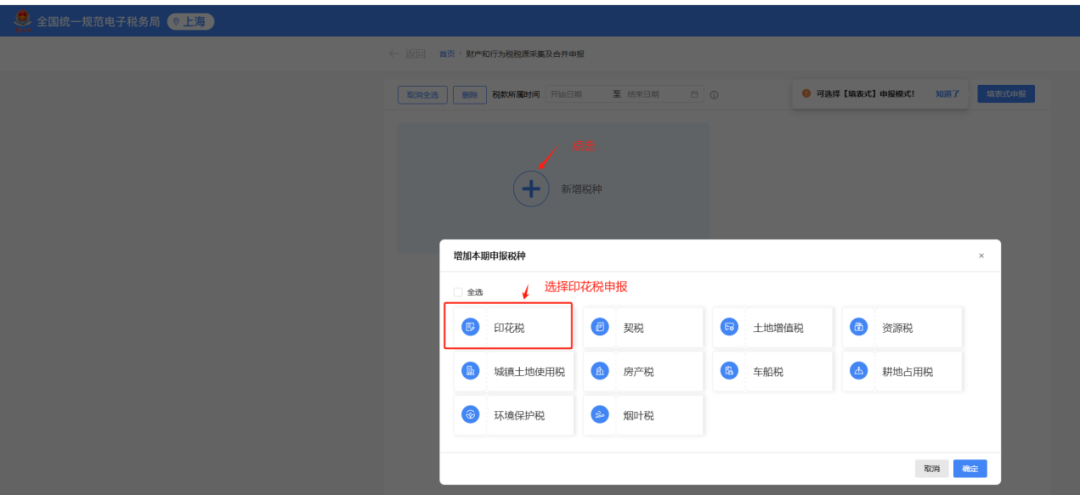Viewport: 1080px width, 495px height.
Task: Click the plus icon for 新增税种
Action: click(531, 188)
